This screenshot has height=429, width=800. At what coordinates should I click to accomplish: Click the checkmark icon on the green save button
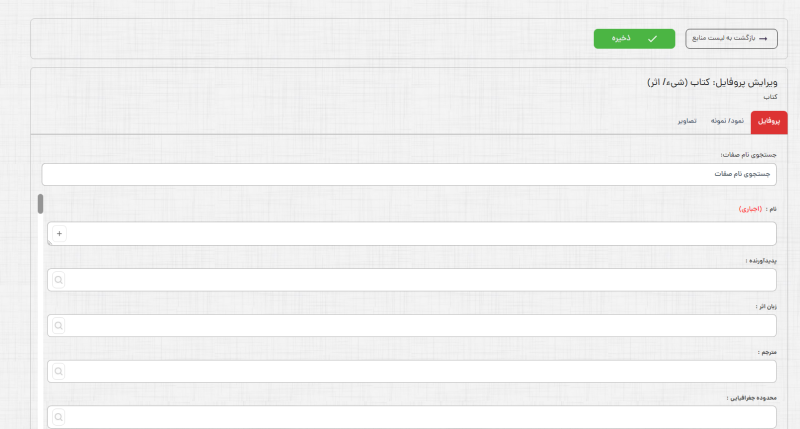coord(652,38)
